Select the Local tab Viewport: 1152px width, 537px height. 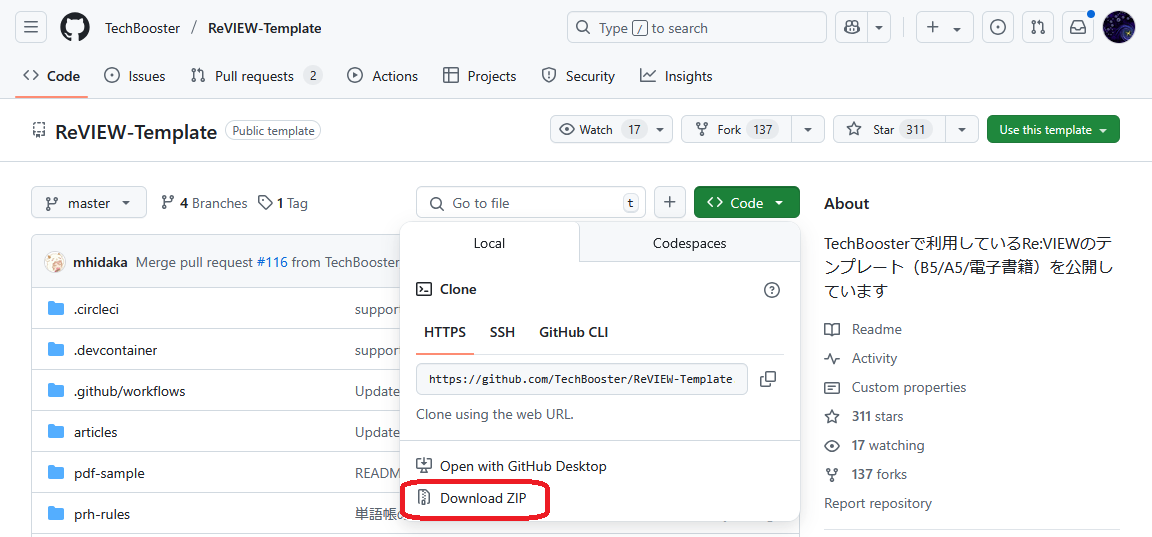[489, 242]
